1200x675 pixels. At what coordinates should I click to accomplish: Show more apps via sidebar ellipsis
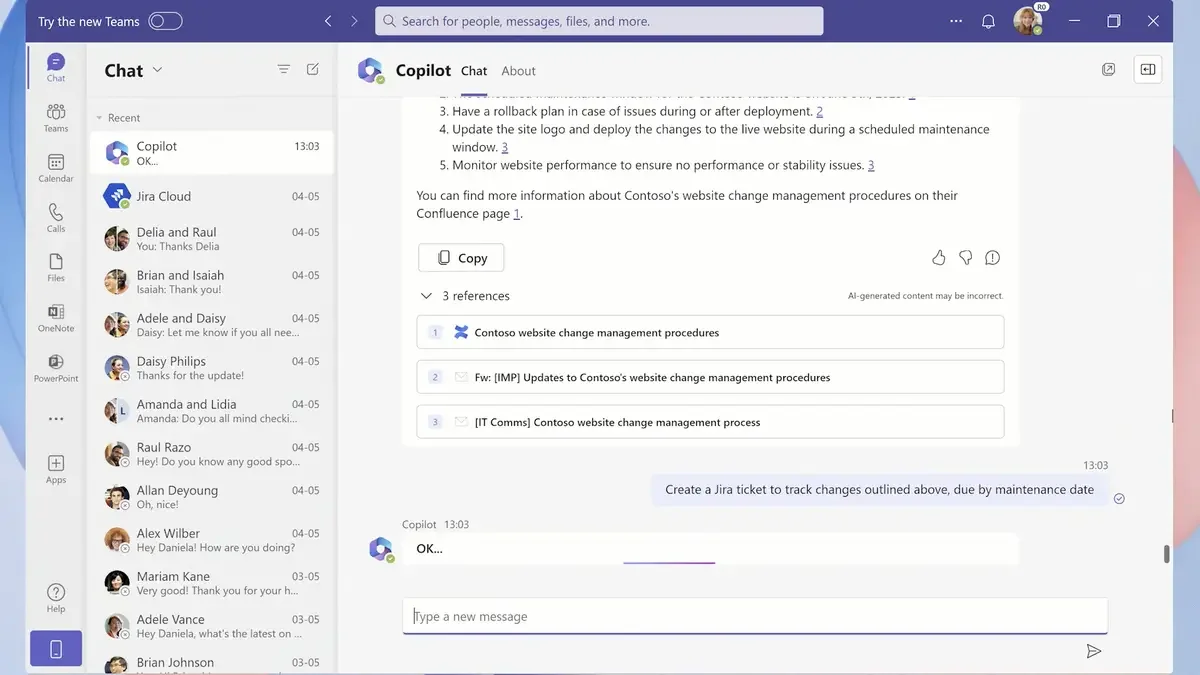pos(56,419)
